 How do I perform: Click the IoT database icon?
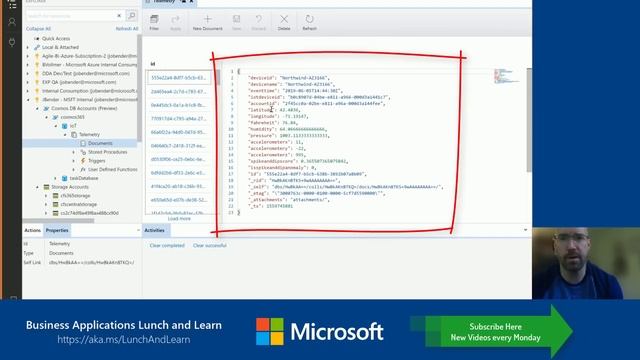point(64,126)
